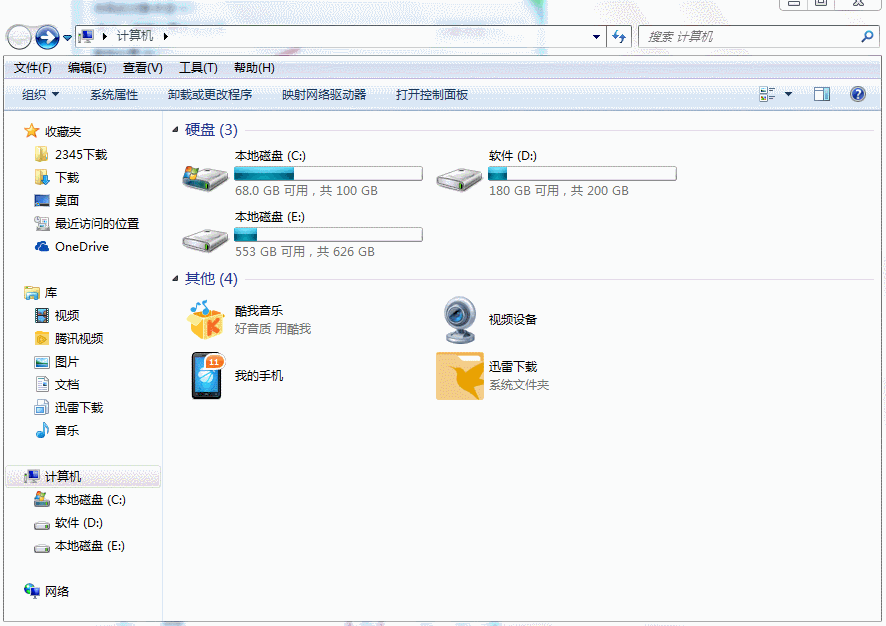886x626 pixels.
Task: Select 软件 (D:) in navigation pane
Action: click(79, 523)
